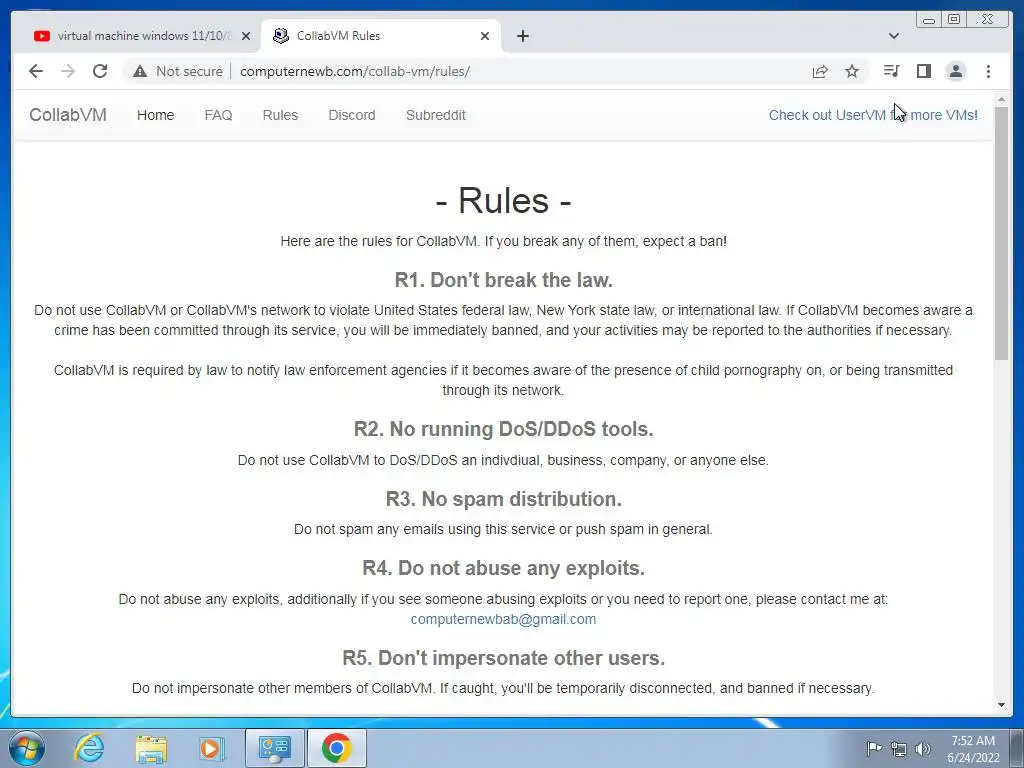Click the Chrome taskbar icon
The height and width of the screenshot is (768, 1024).
tap(336, 748)
